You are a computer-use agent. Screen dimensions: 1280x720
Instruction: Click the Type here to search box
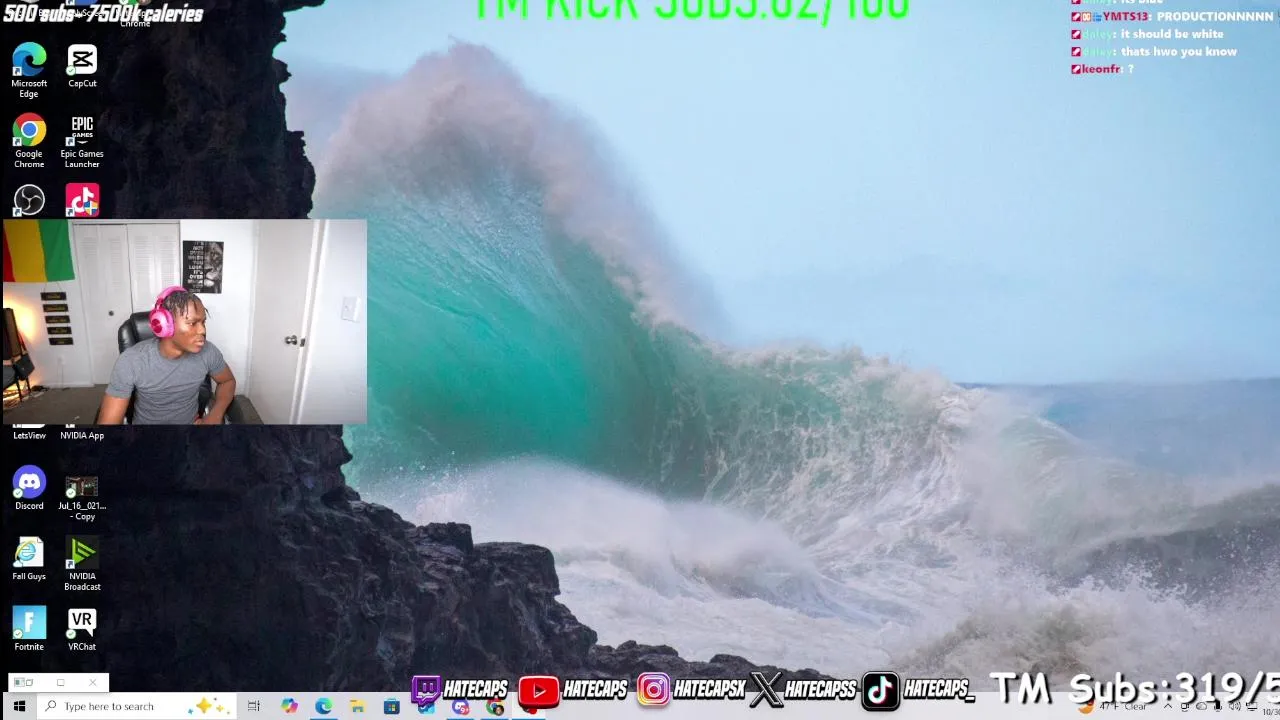coord(136,706)
